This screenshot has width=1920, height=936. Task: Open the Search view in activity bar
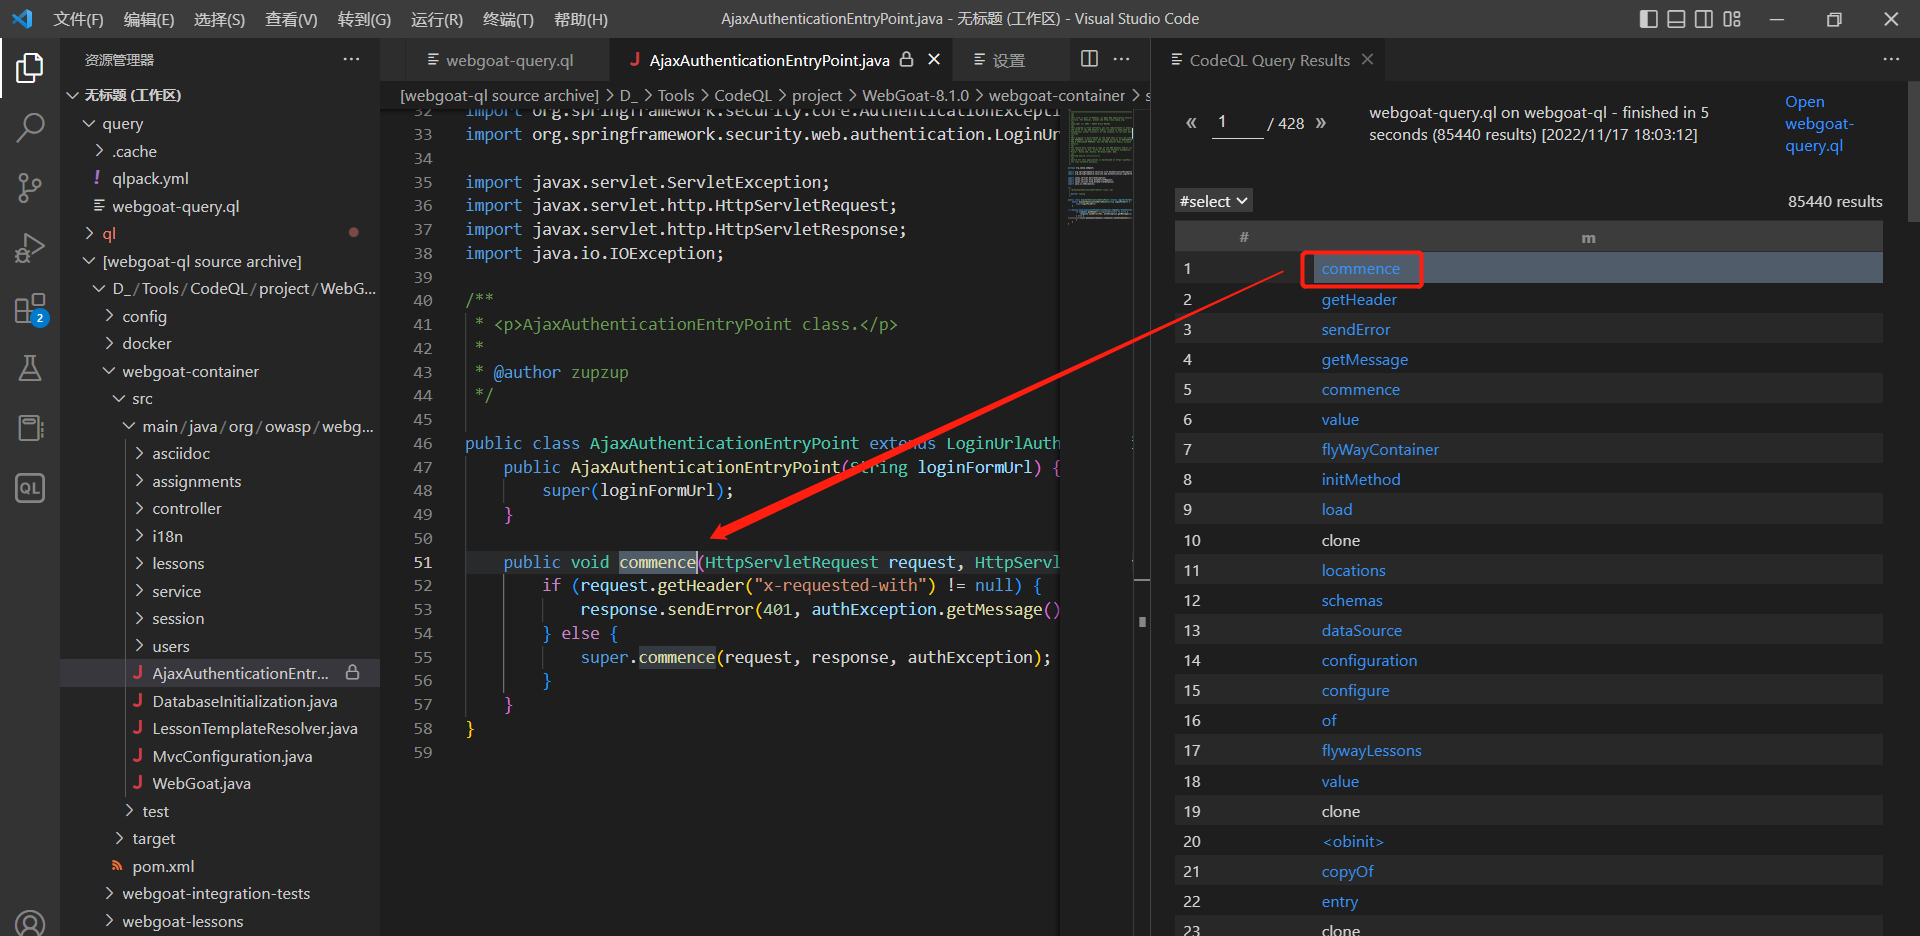tap(30, 127)
